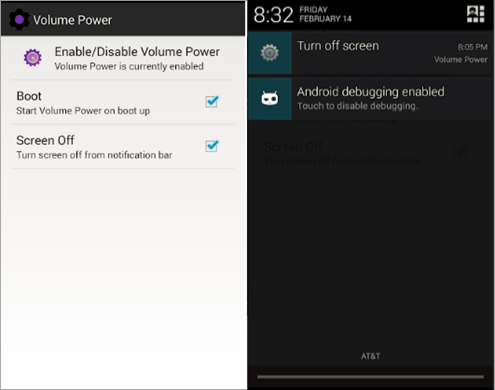Click the Volume Power app icon in title bar
The height and width of the screenshot is (390, 495).
19,19
